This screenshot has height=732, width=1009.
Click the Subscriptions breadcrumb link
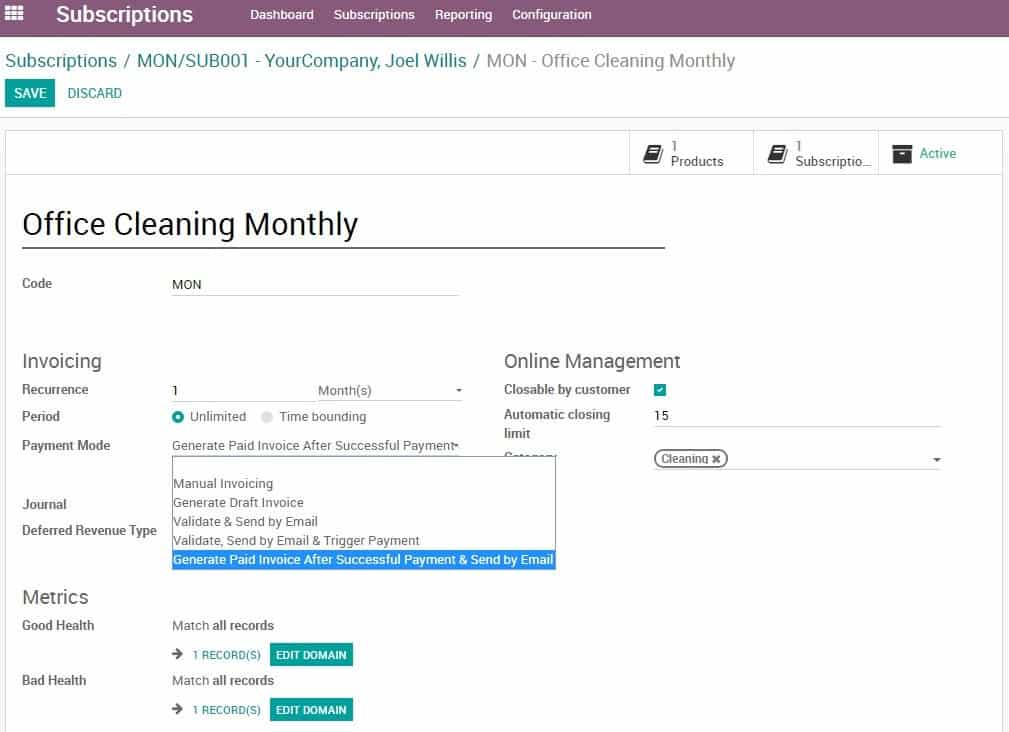point(61,60)
